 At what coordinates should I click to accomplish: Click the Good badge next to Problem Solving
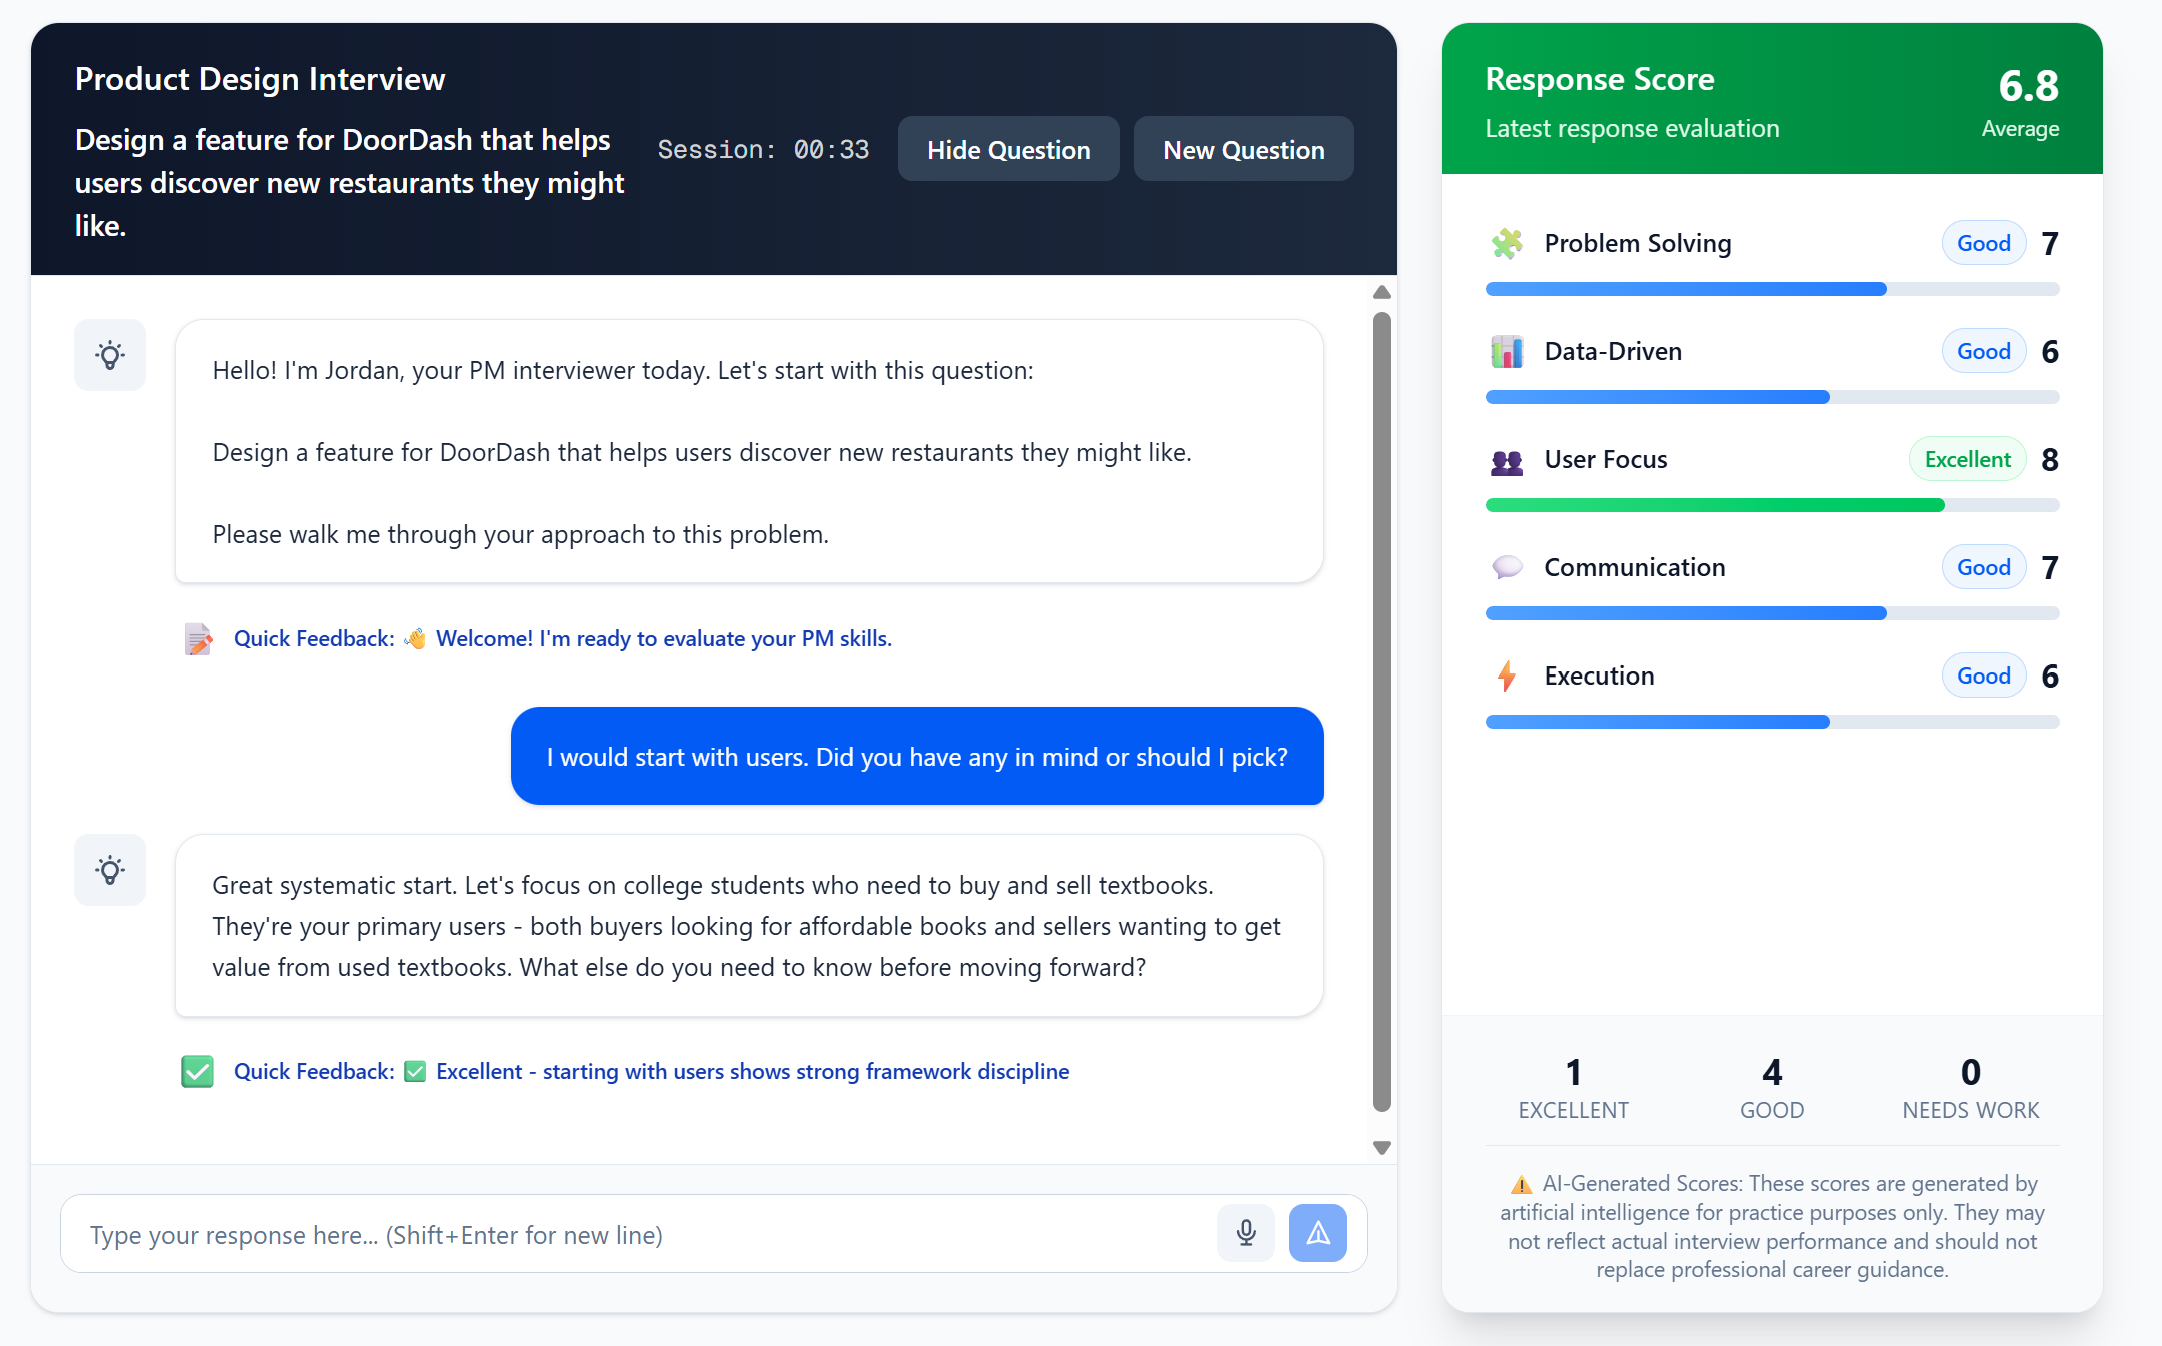pyautogui.click(x=1983, y=242)
